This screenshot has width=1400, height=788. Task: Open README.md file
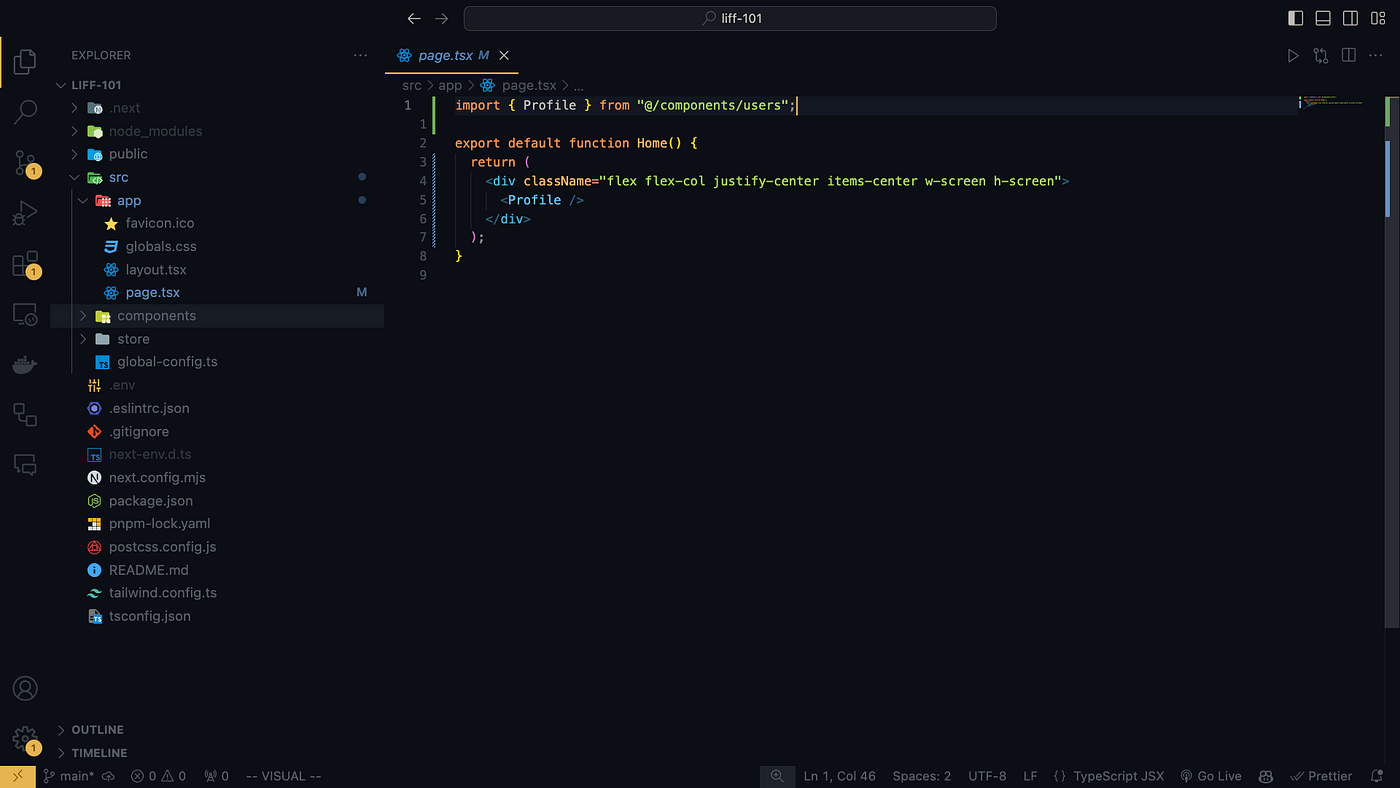(217, 570)
